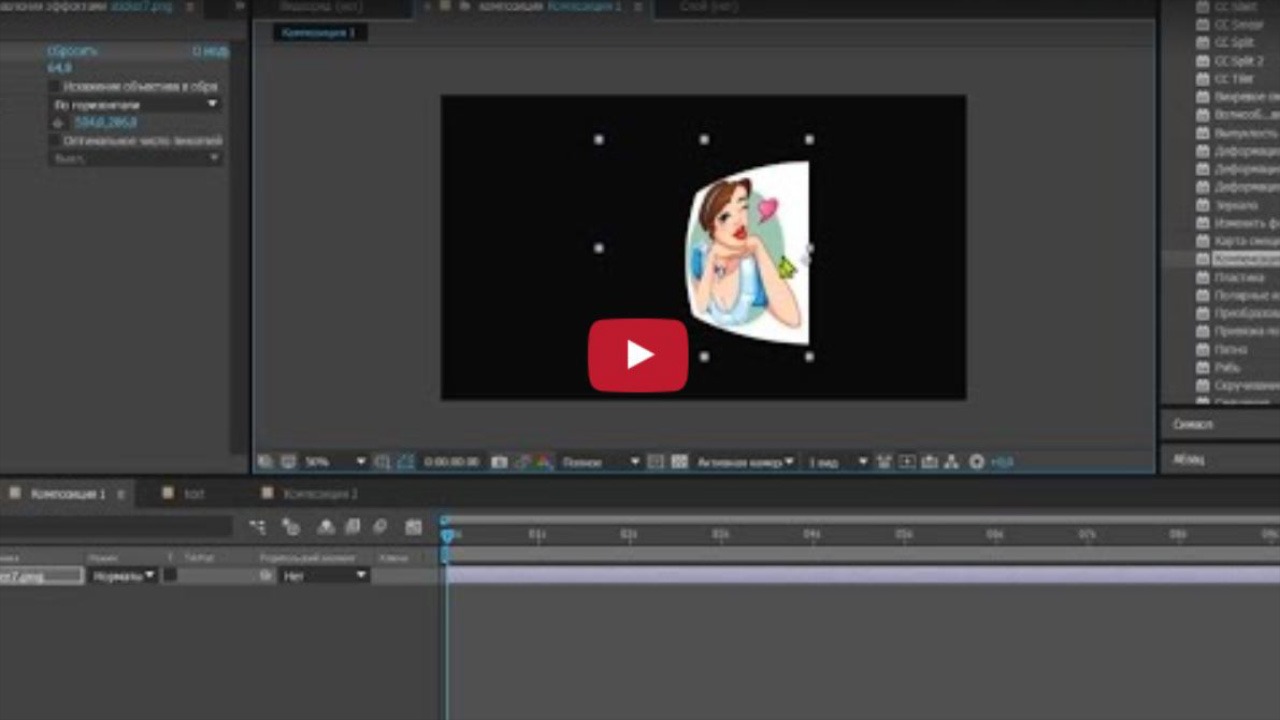Click the 584,0,286,0 position value
The image size is (1280, 720).
click(106, 123)
